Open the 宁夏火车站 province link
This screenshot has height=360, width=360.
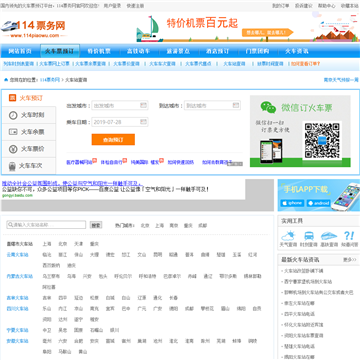pyautogui.click(x=17, y=330)
